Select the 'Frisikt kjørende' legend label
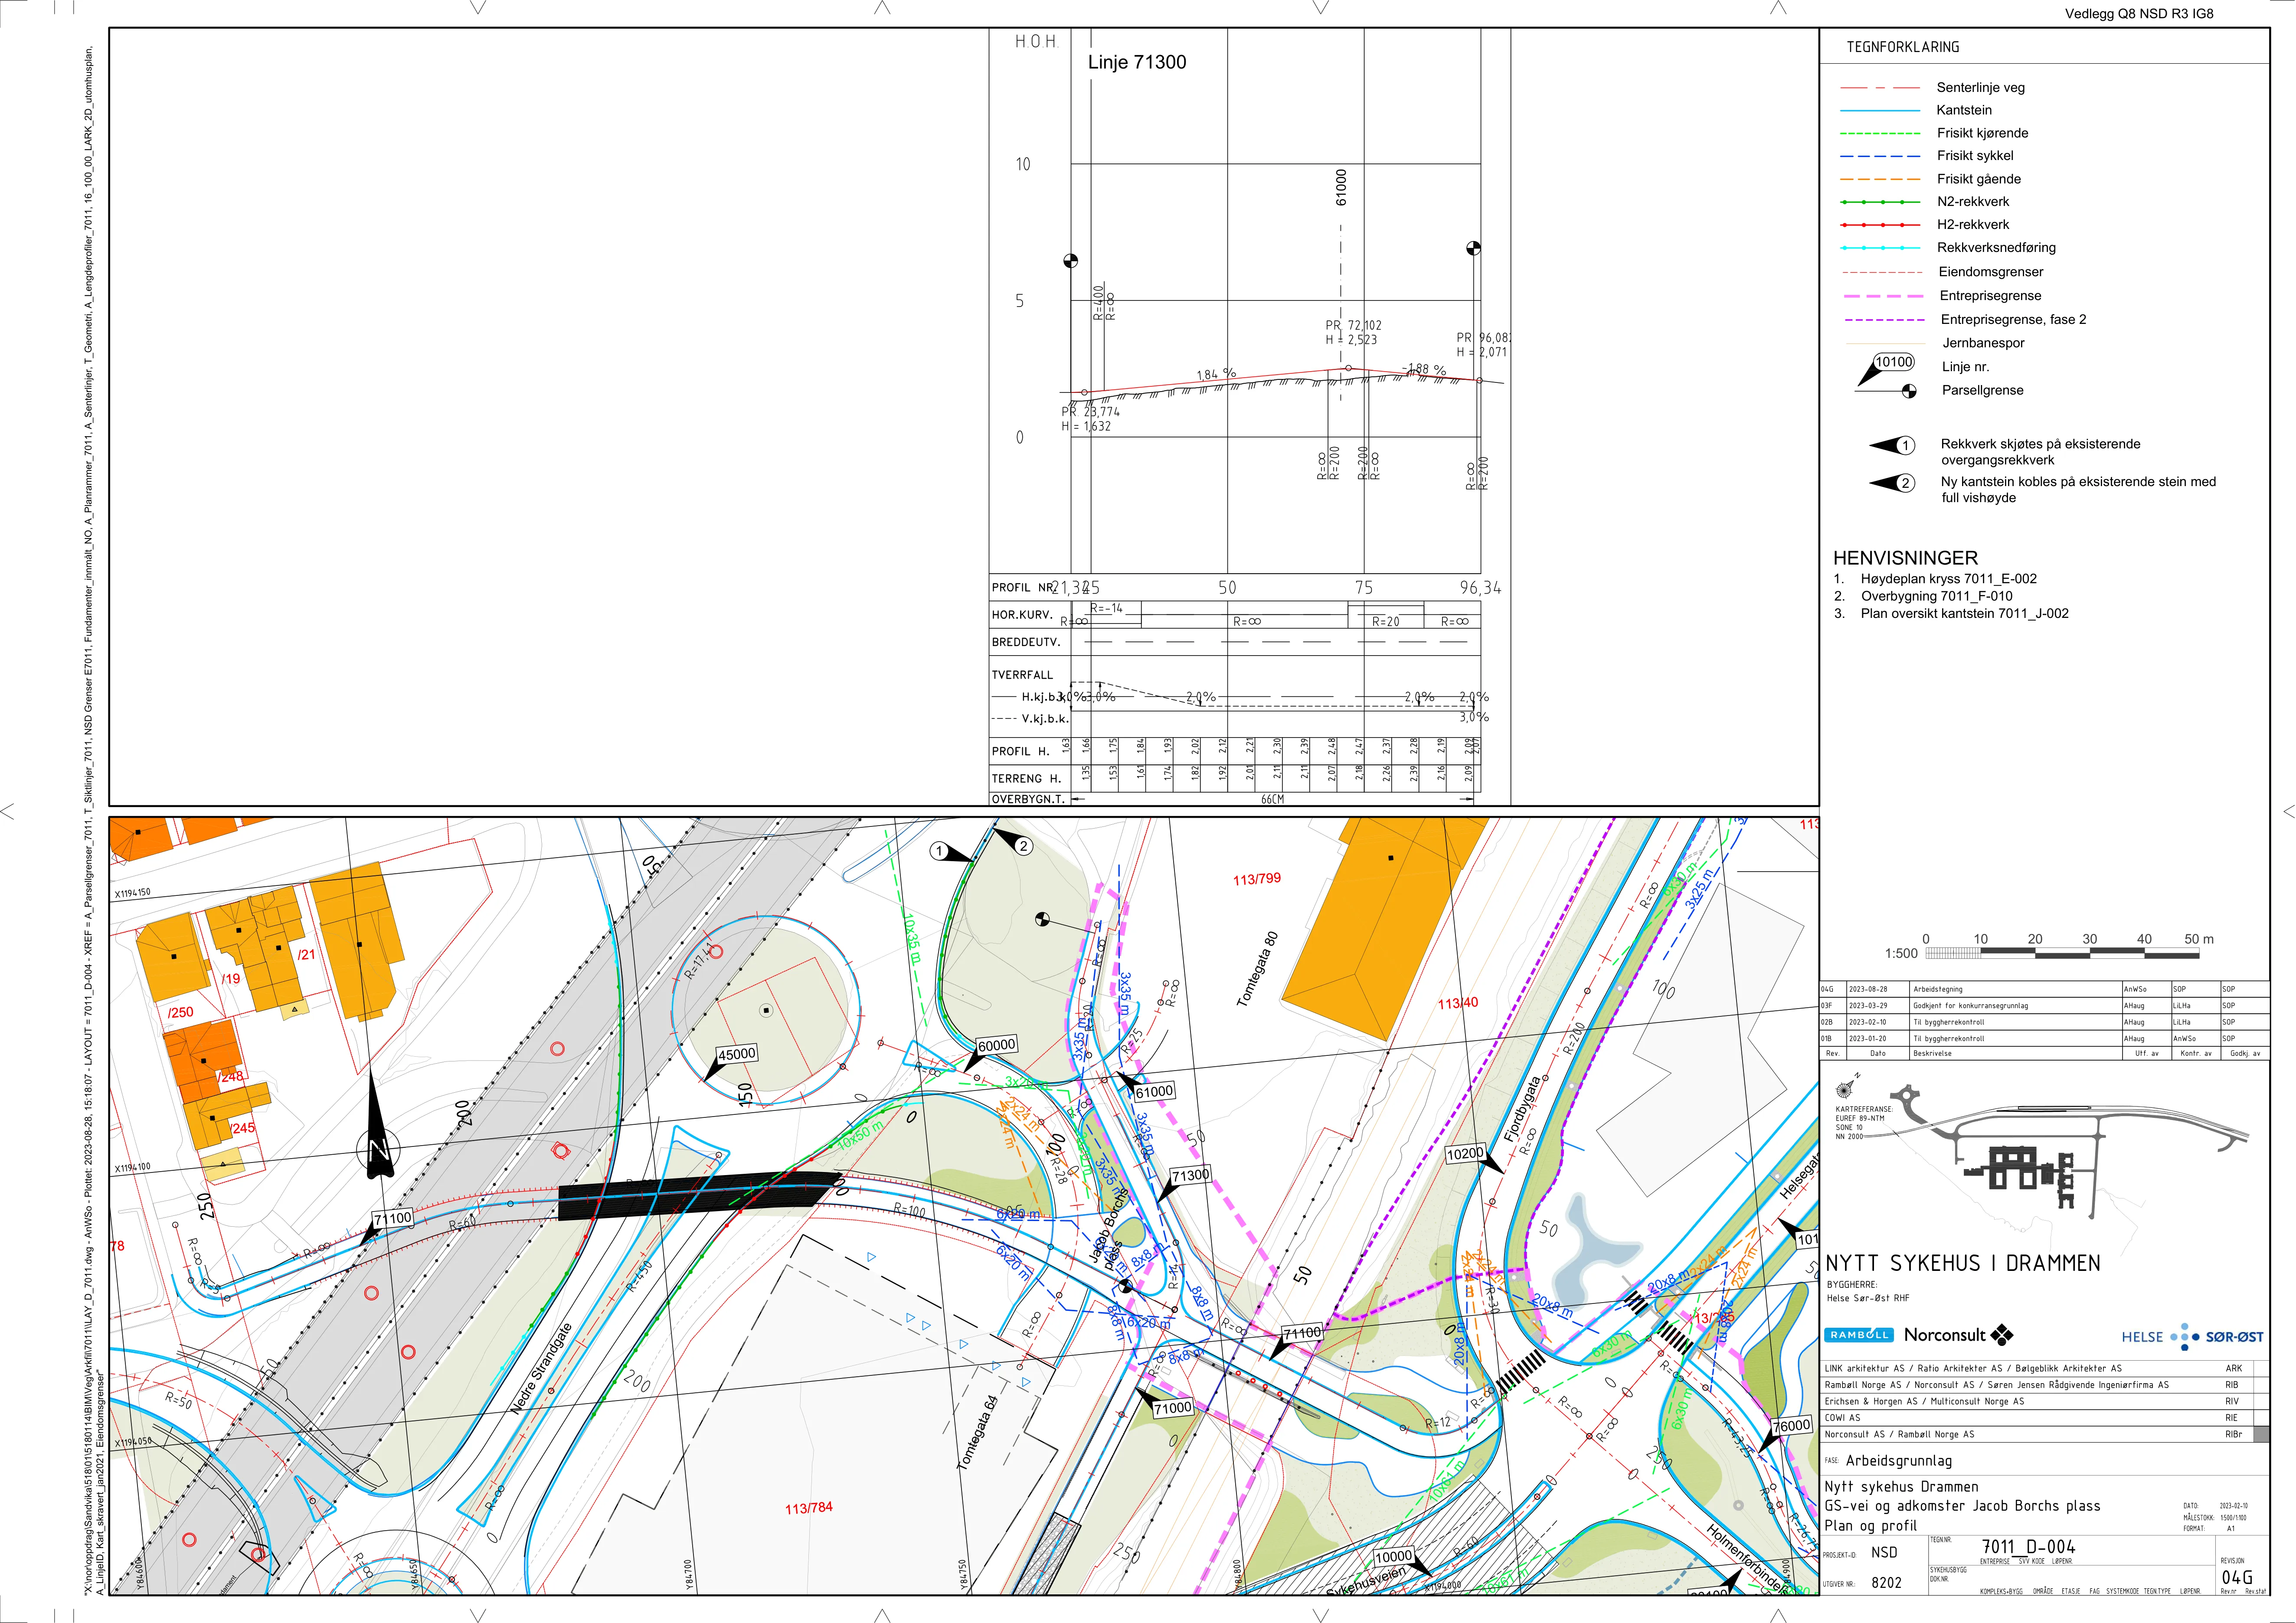This screenshot has height=1623, width=2296. pos(1982,133)
